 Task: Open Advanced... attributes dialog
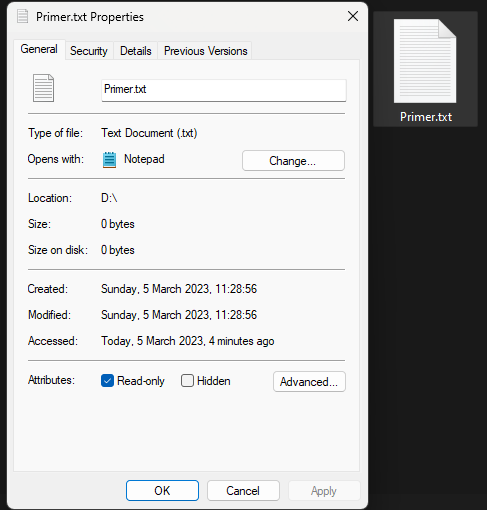tap(309, 382)
